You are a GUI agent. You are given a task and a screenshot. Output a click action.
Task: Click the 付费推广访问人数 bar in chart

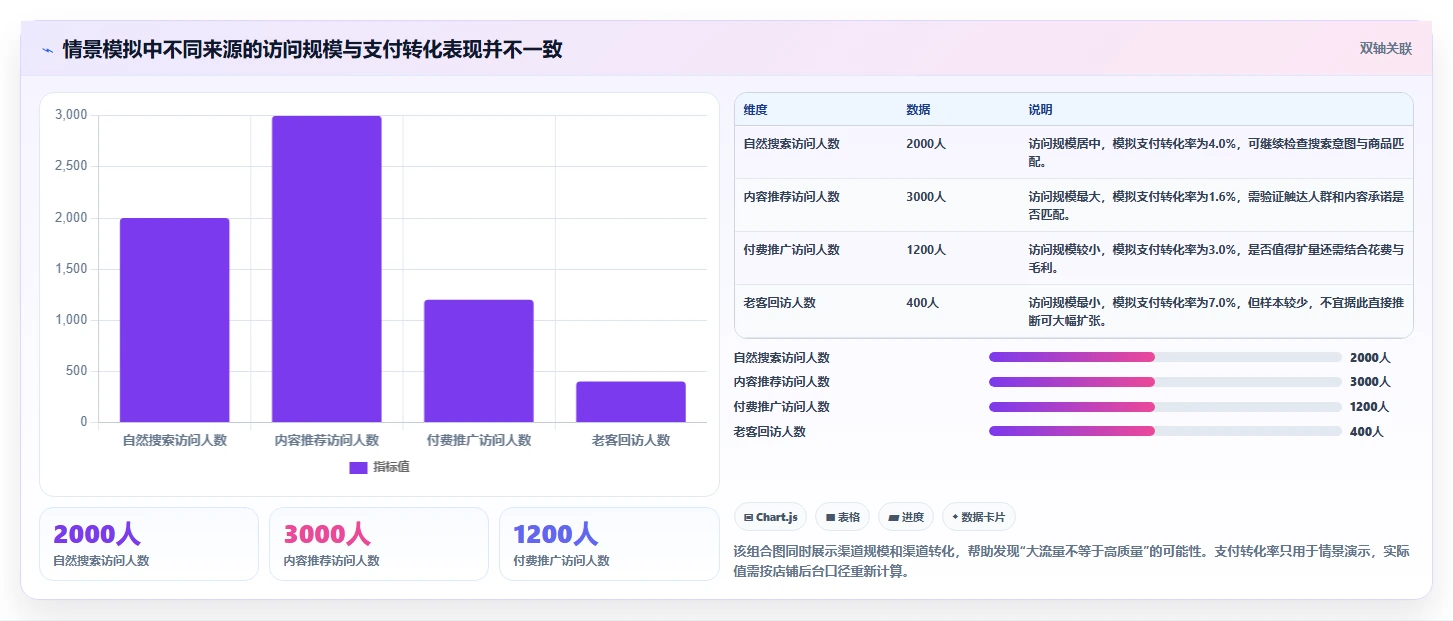click(479, 361)
